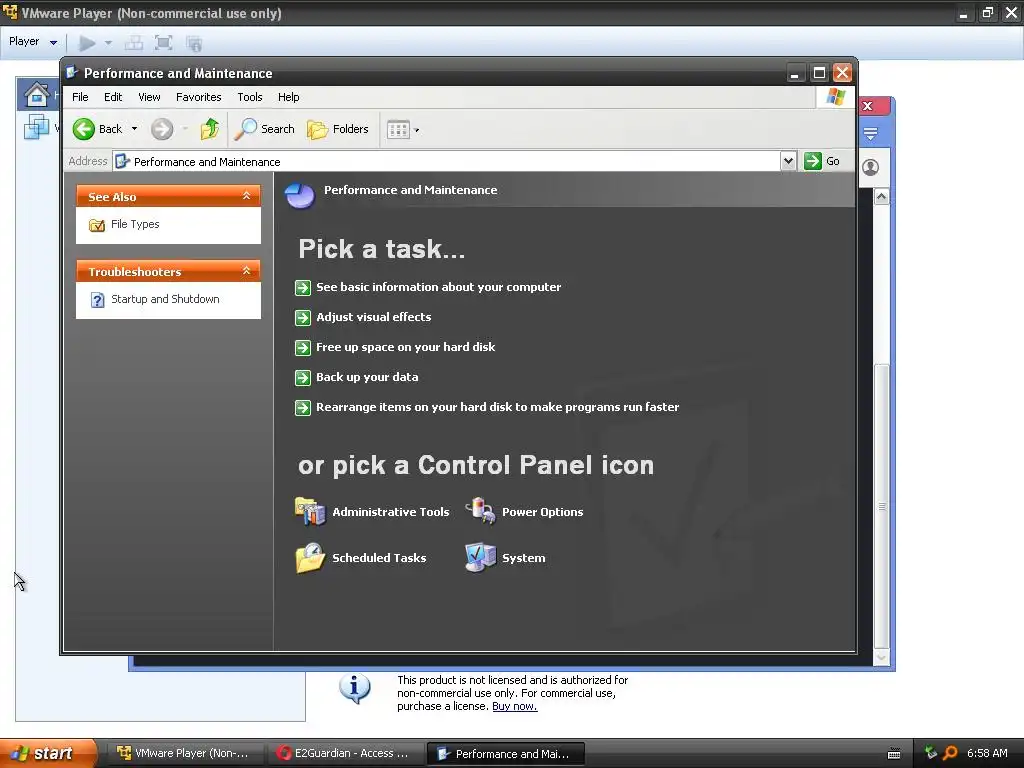Click VMware virtual machine icon in sidebar
Viewport: 1024px width, 768px height.
click(x=36, y=126)
